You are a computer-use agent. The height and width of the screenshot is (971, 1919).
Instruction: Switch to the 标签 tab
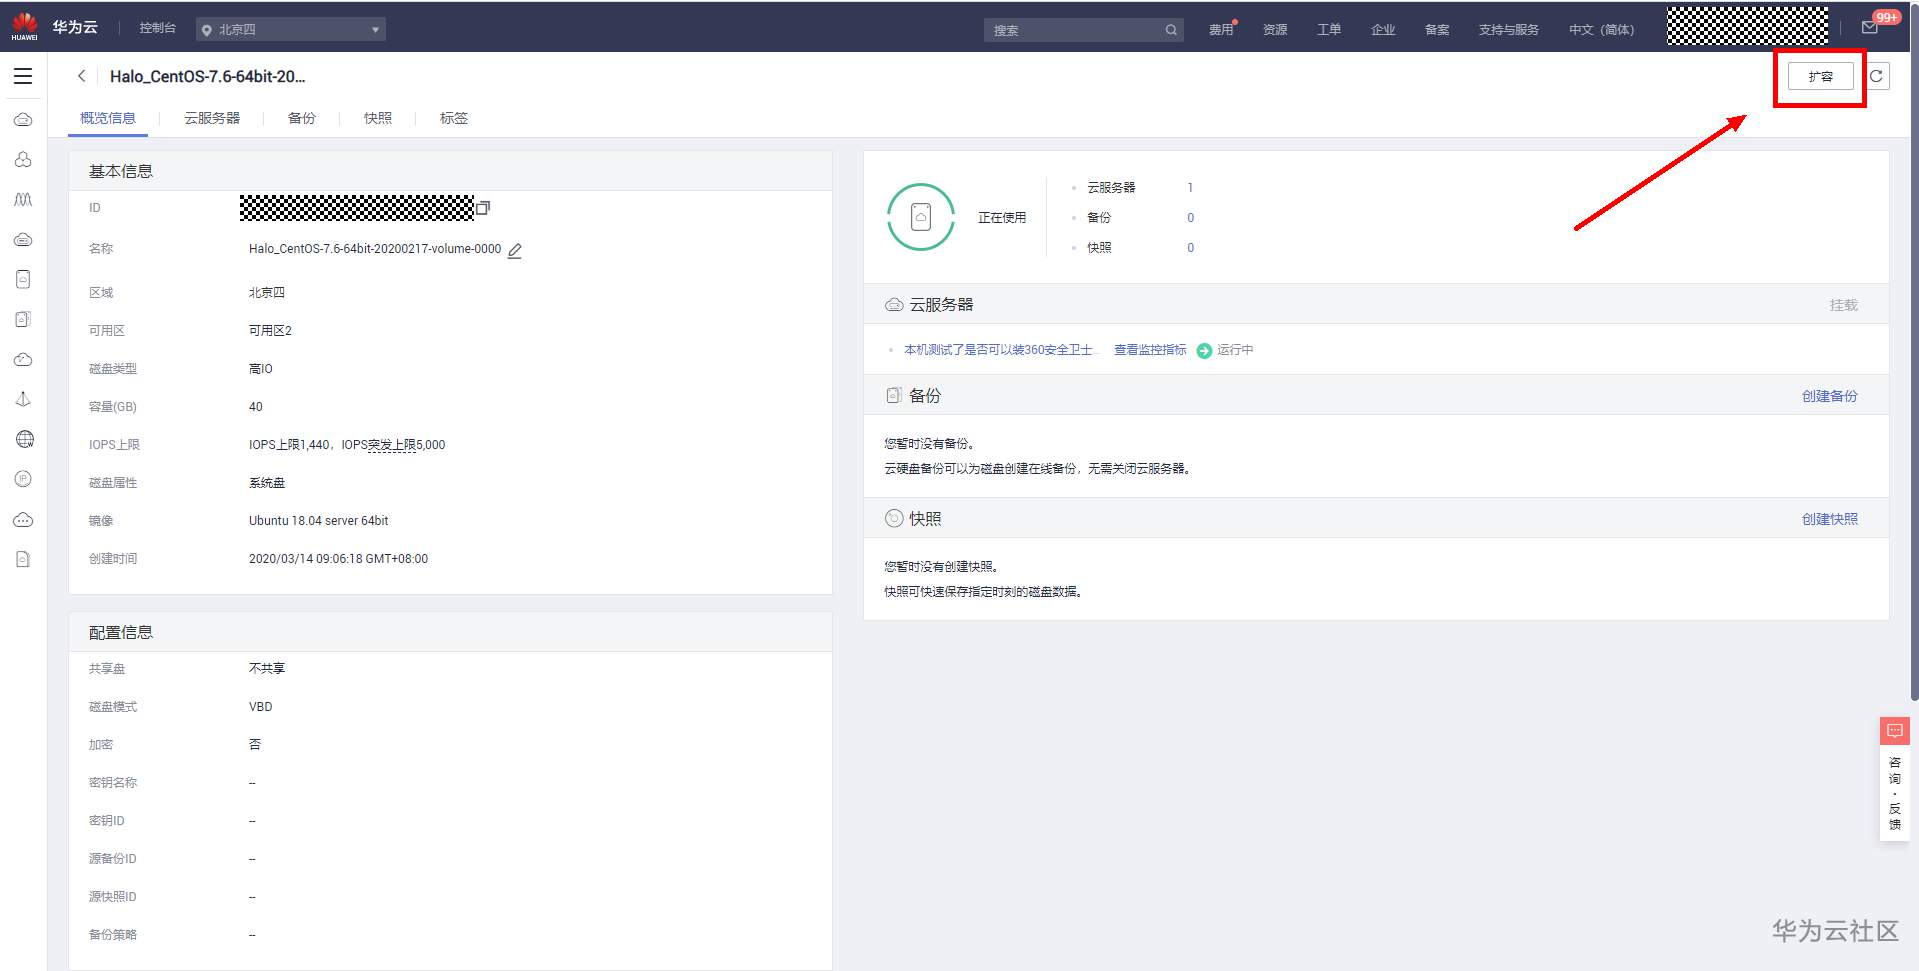tap(454, 118)
